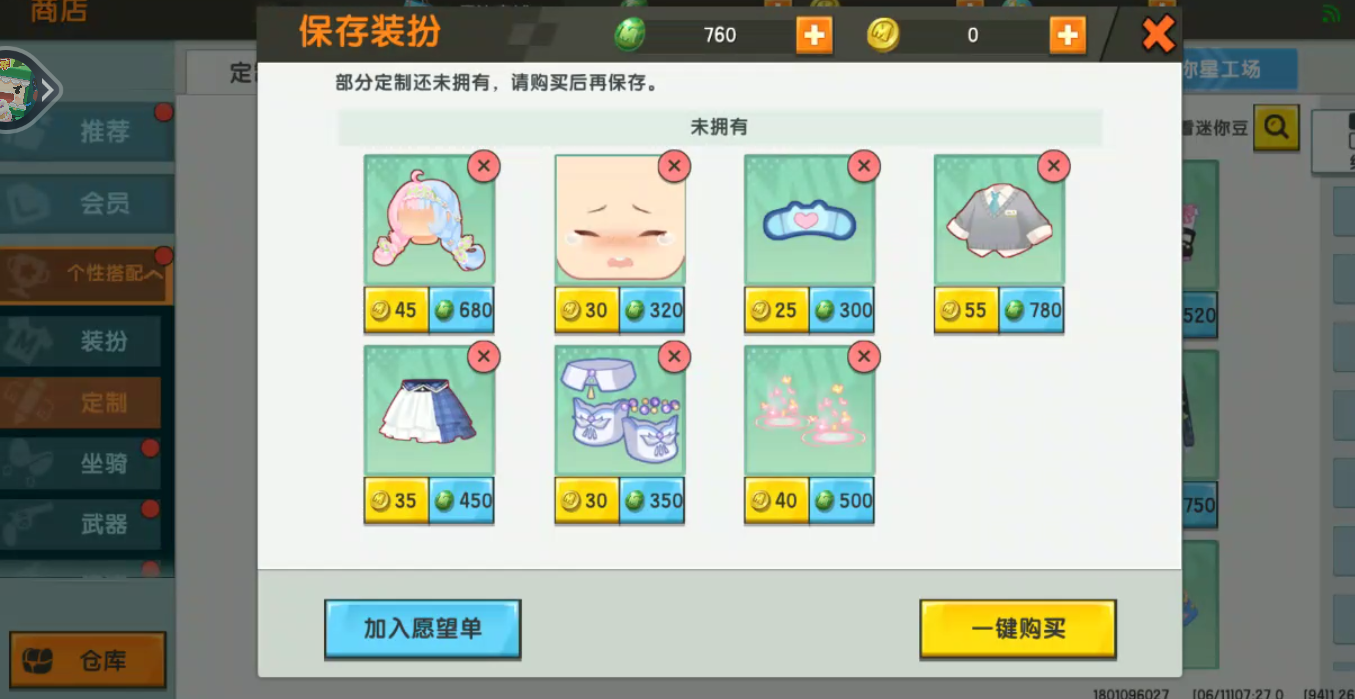Remove the pink sparkle effect item

[x=864, y=356]
